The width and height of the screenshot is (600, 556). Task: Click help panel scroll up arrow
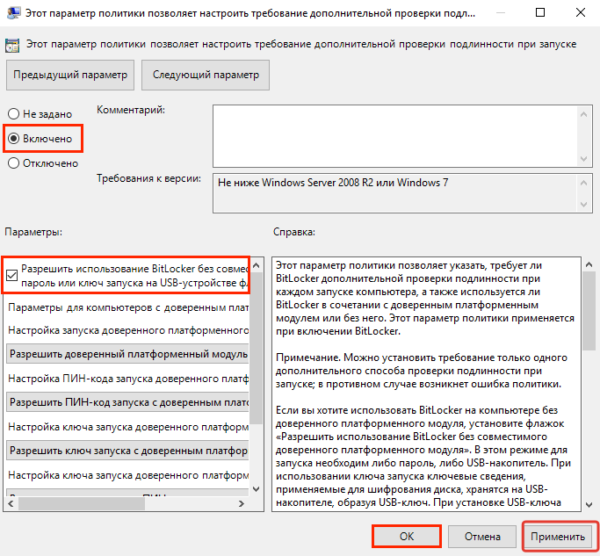pos(589,264)
